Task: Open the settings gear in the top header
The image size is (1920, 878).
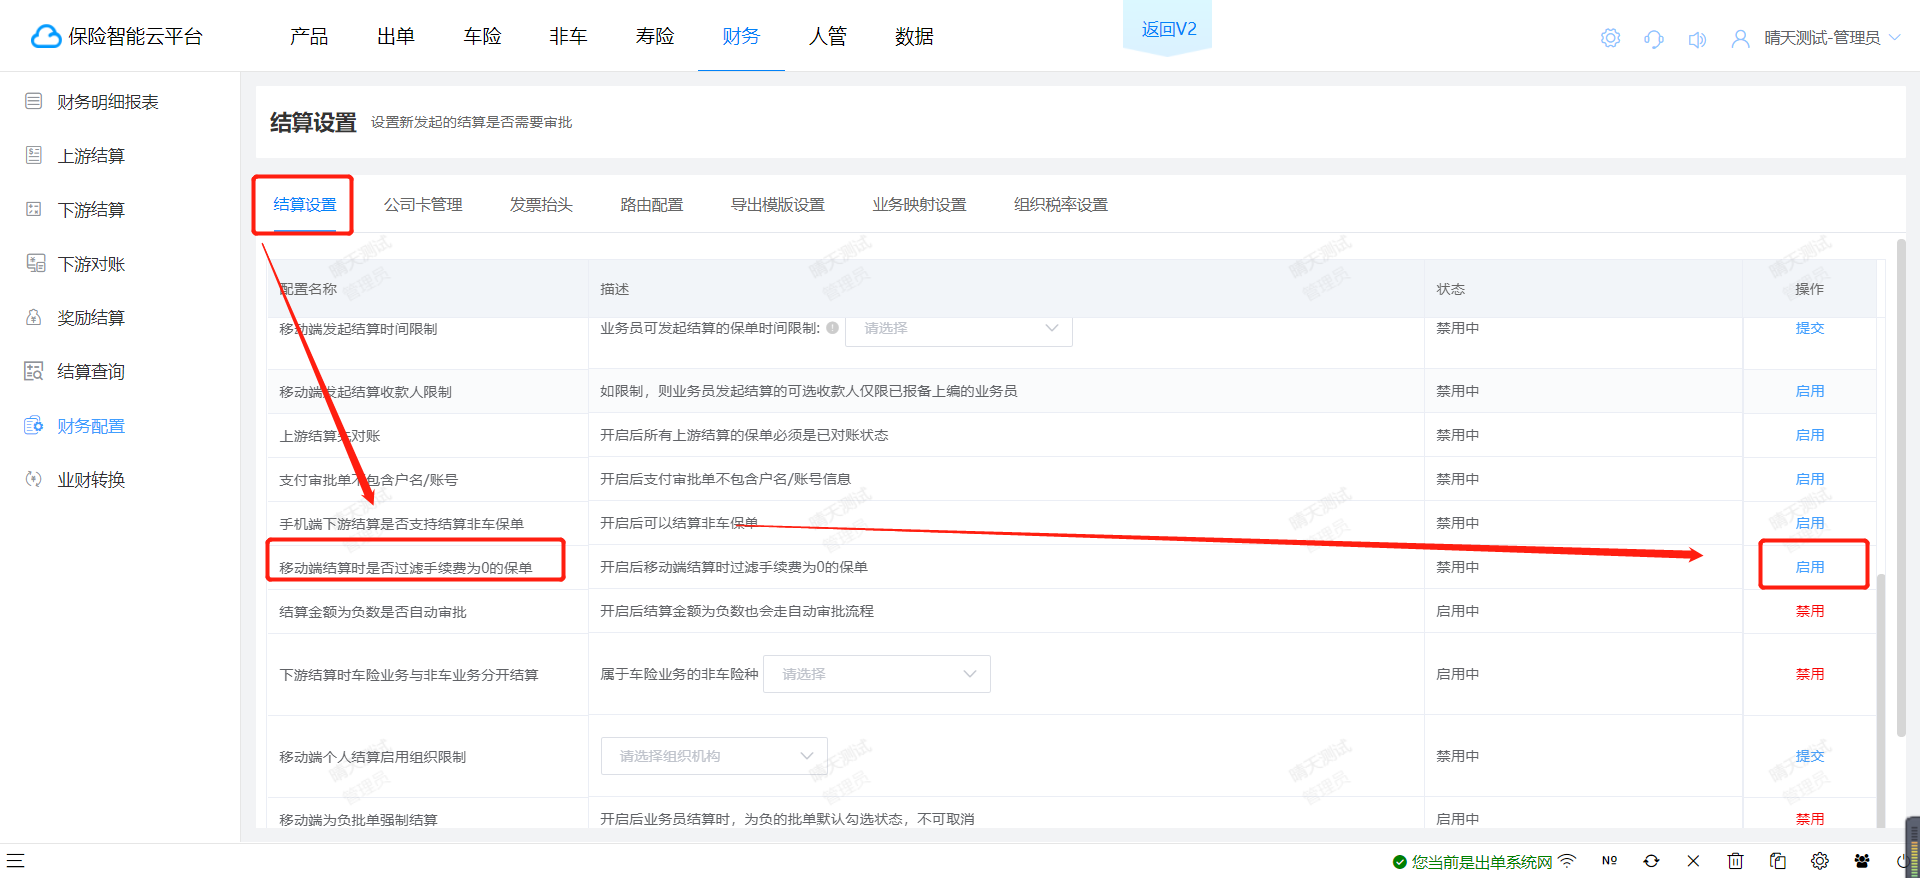Action: point(1610,38)
